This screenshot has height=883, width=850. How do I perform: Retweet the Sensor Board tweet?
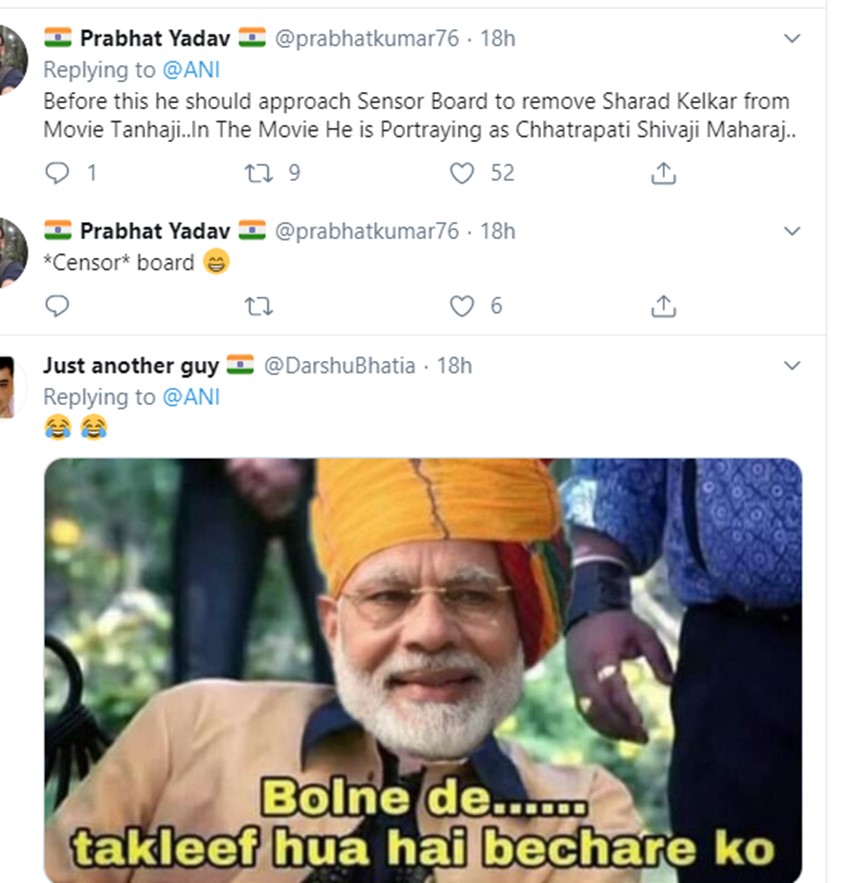click(x=259, y=173)
